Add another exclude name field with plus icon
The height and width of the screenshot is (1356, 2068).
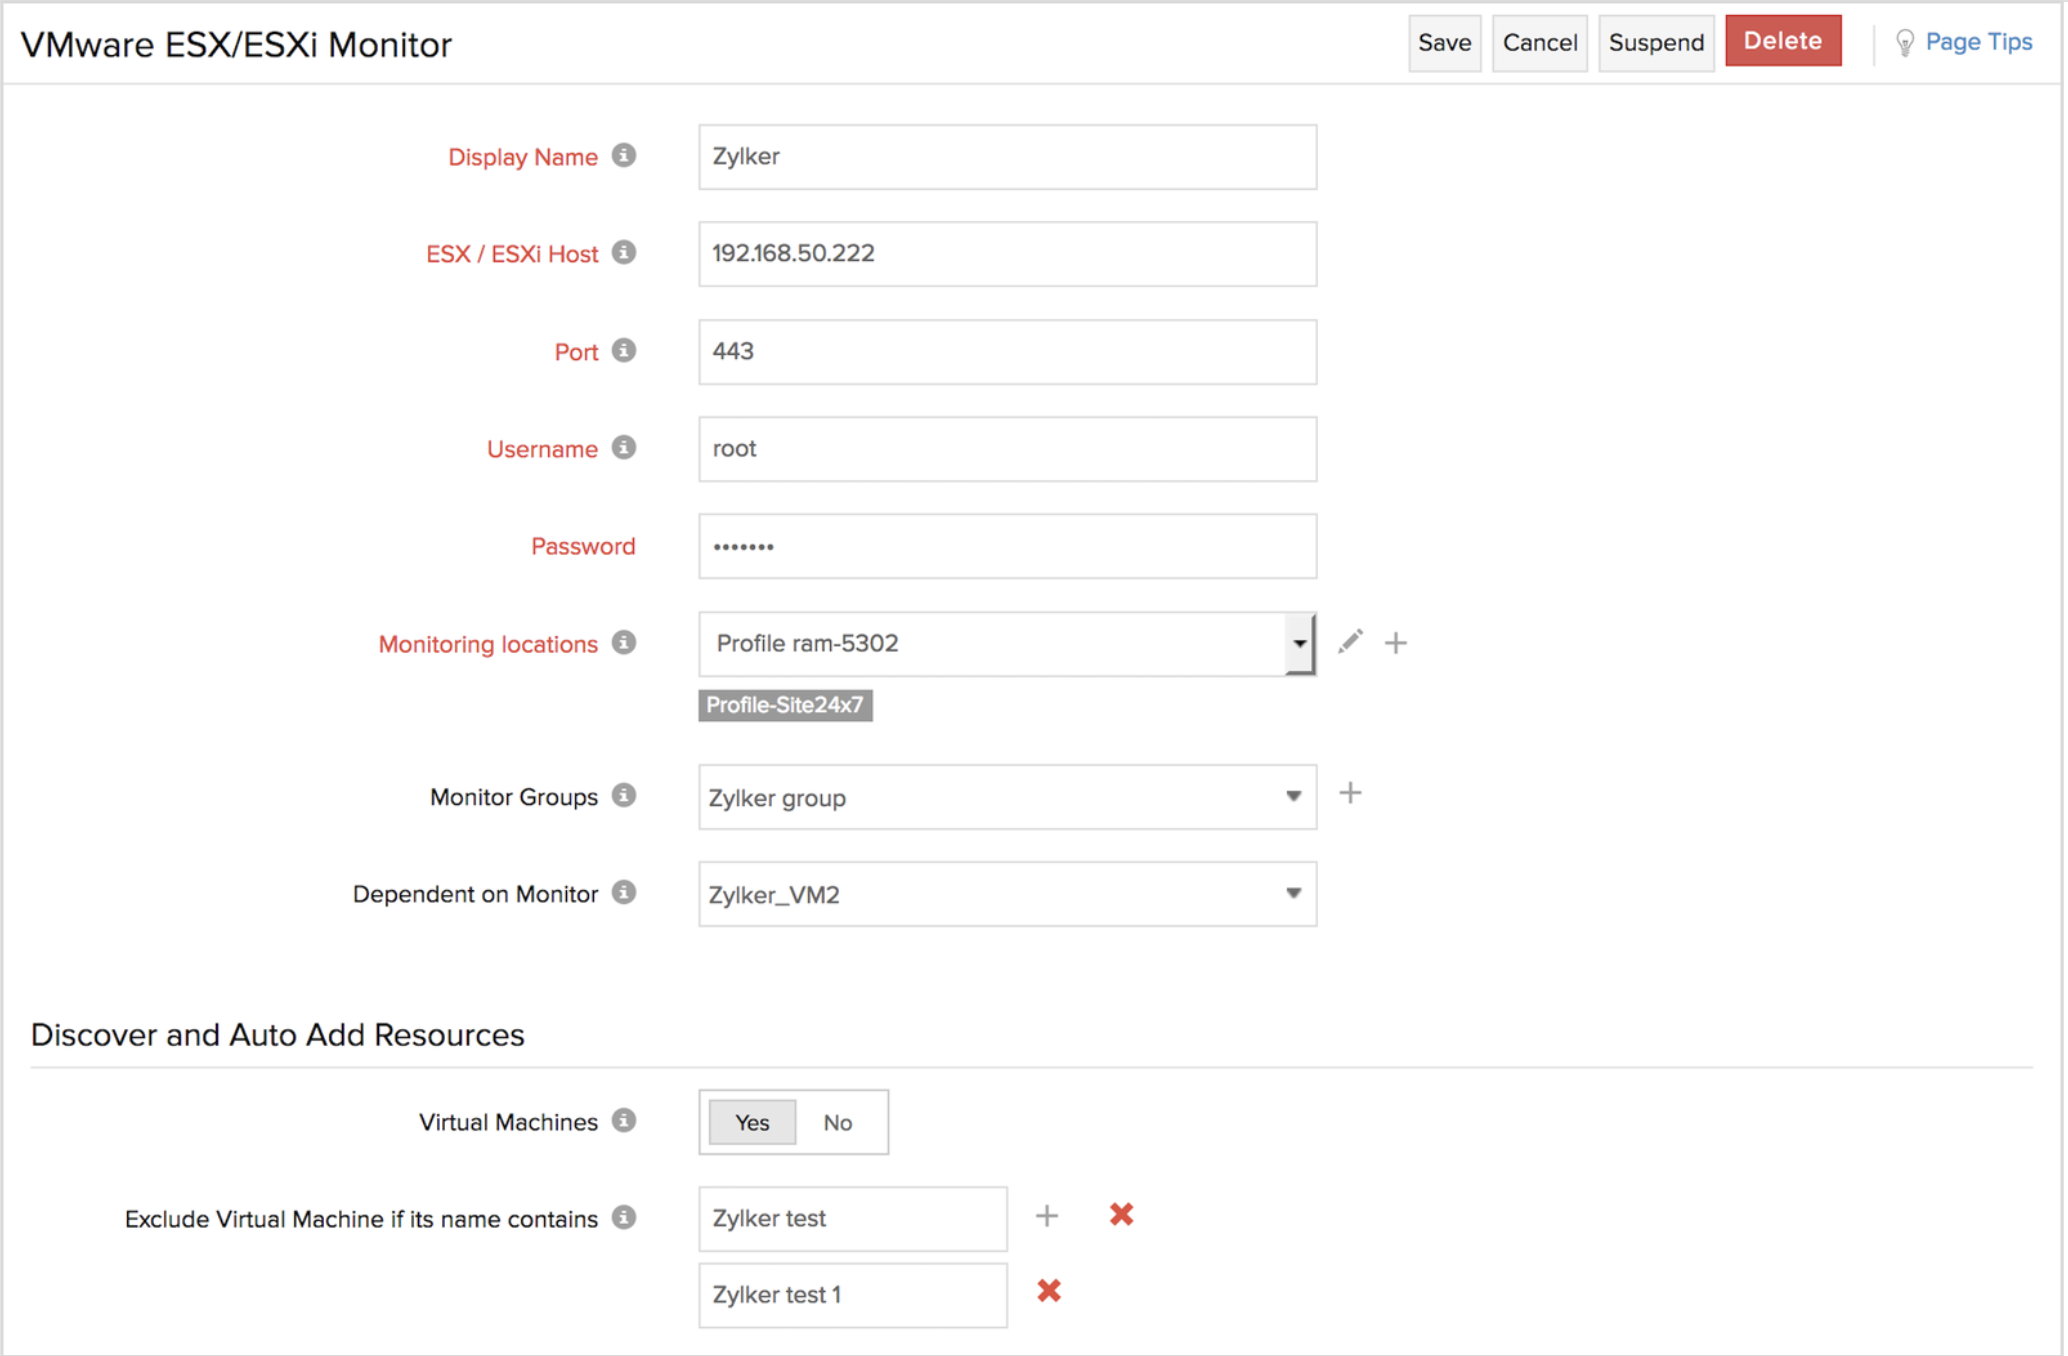[1047, 1216]
